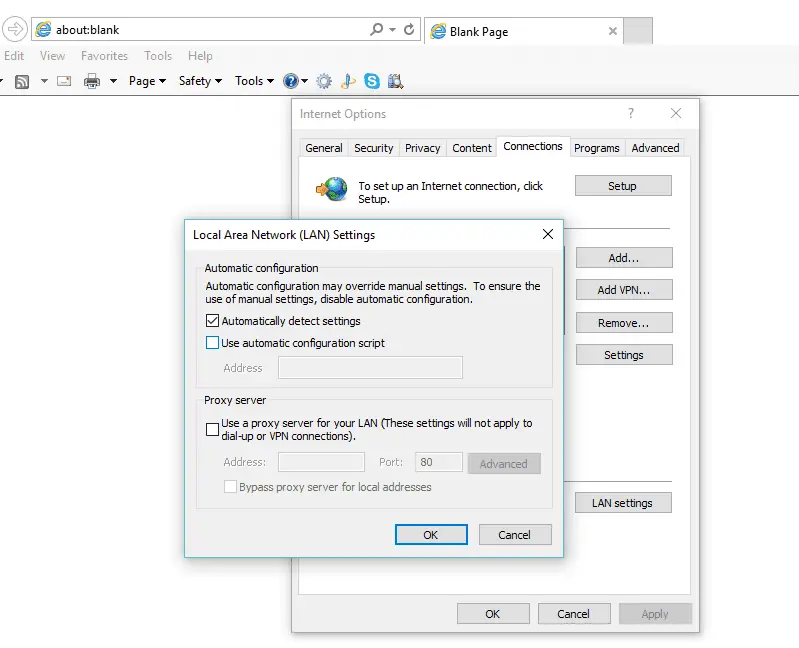799x648 pixels.
Task: Click the printer icon in command bar
Action: [92, 81]
